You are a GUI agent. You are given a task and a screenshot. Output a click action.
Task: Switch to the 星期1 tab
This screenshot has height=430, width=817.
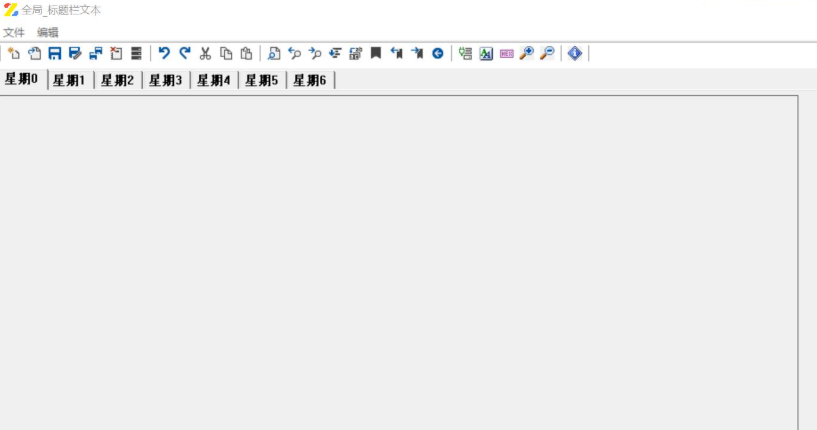(x=69, y=80)
